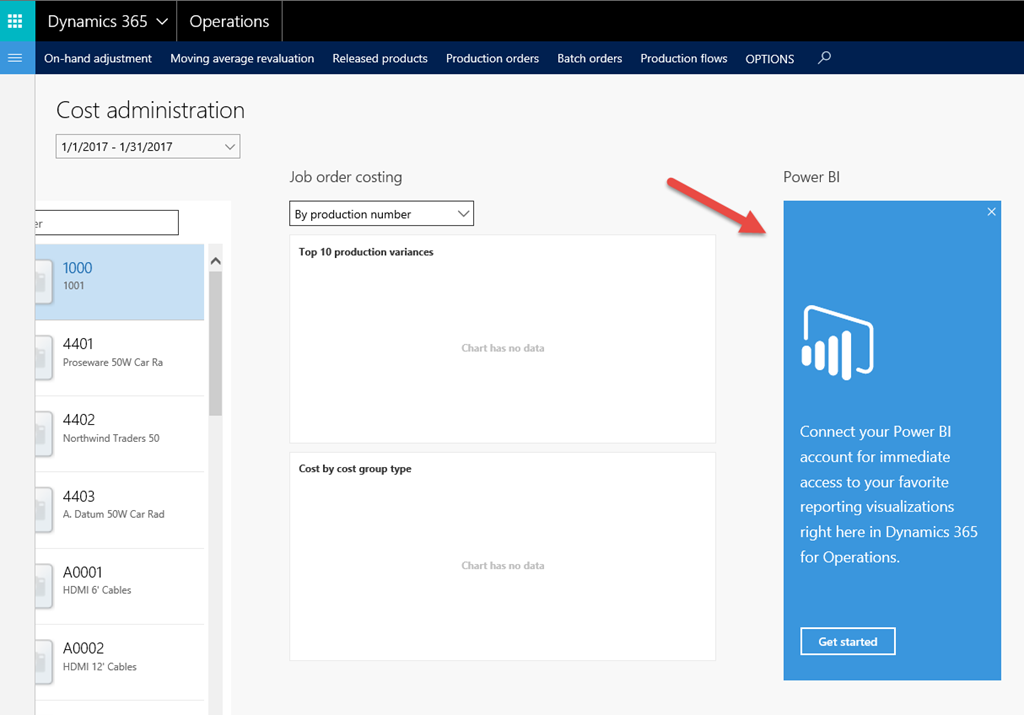Screen dimensions: 1024x715
Task: Expand the Dynamics 365 chevron menu
Action: coord(162,22)
